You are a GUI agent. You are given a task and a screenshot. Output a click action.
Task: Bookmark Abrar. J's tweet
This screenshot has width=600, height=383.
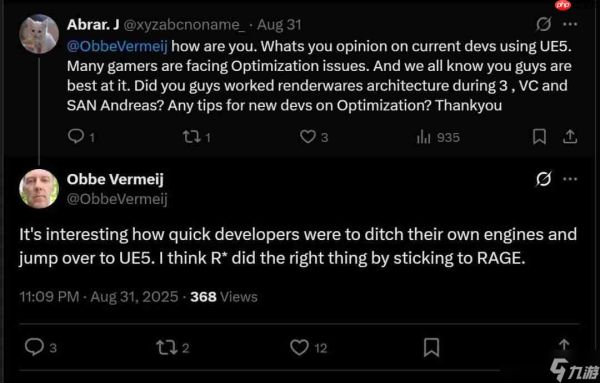coord(539,137)
